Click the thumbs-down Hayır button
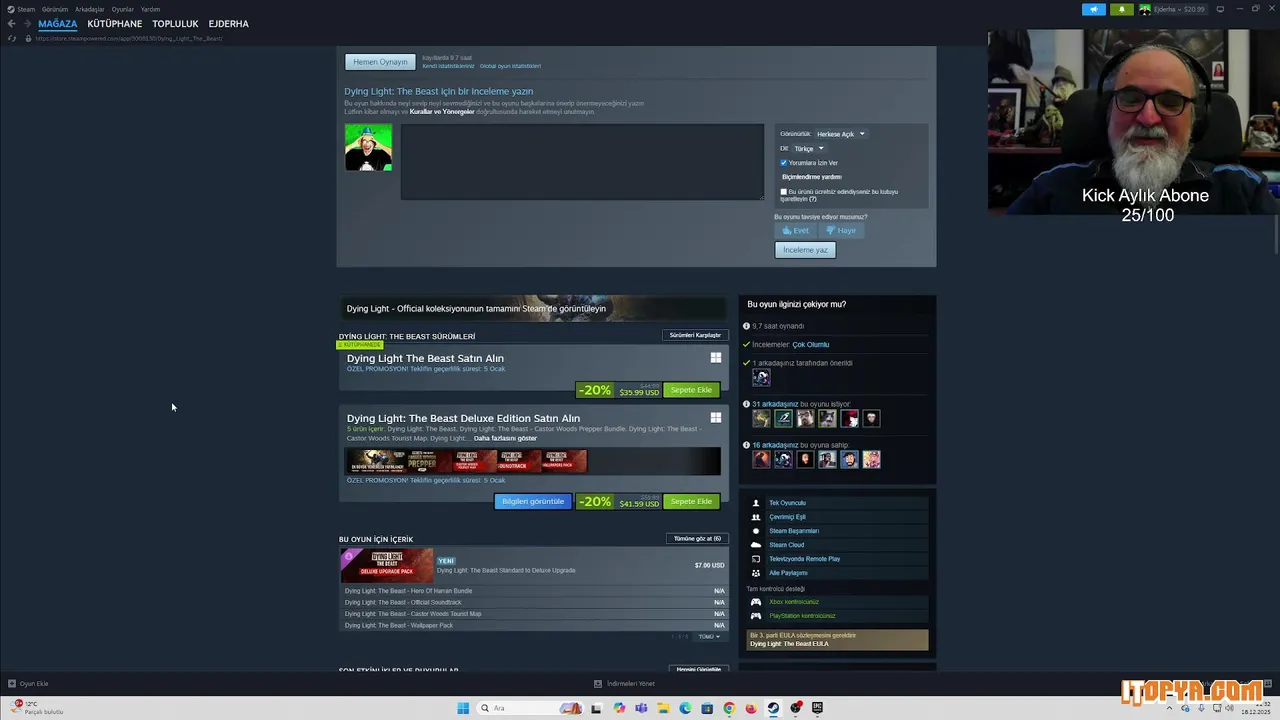Screen dimensions: 1280x720 point(841,230)
